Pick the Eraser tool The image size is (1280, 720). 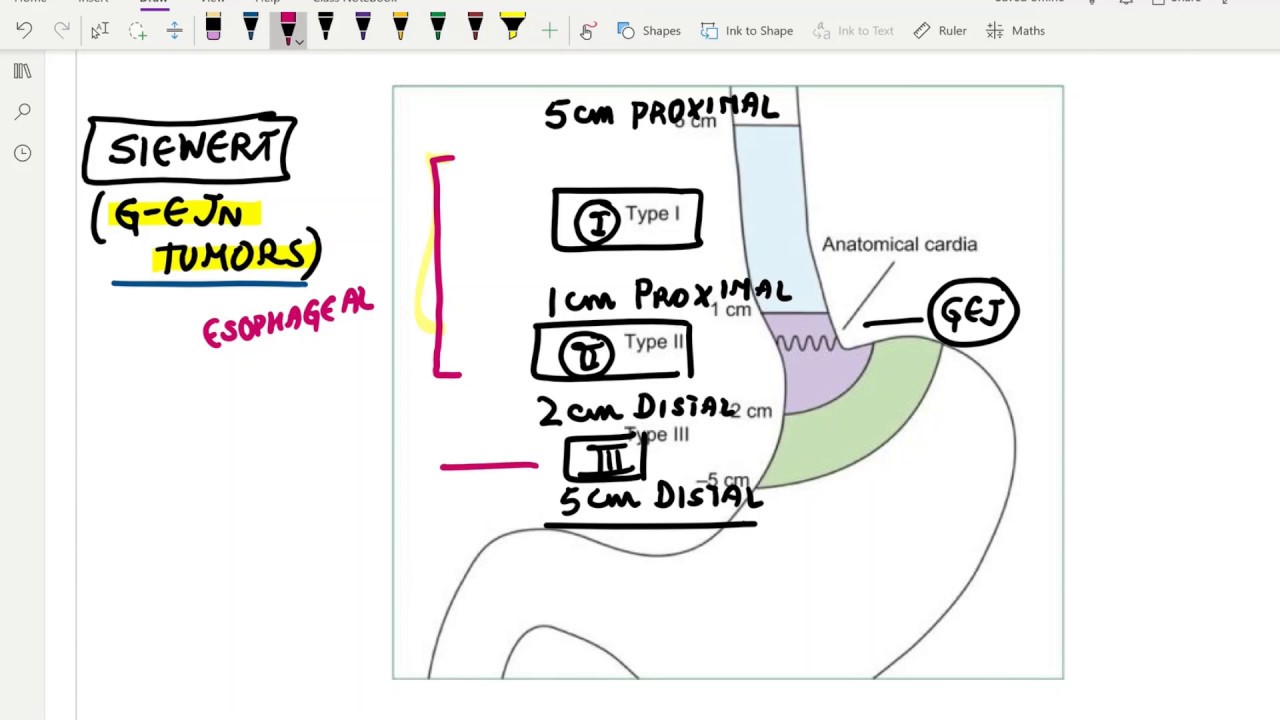(x=213, y=29)
